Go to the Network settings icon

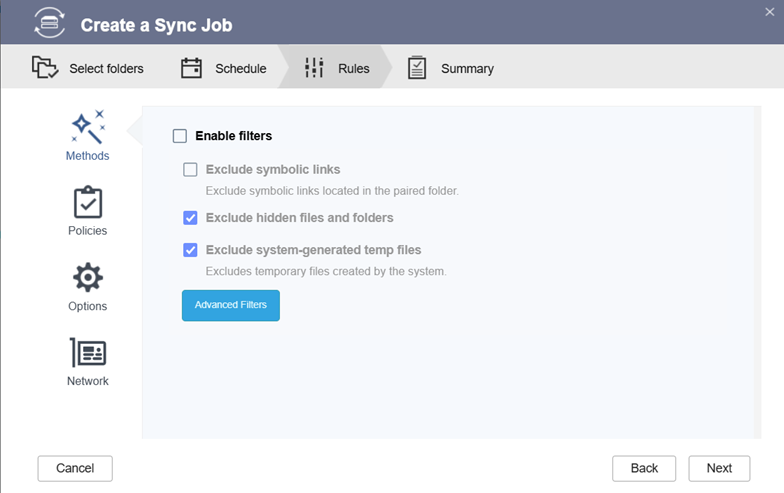(x=88, y=353)
